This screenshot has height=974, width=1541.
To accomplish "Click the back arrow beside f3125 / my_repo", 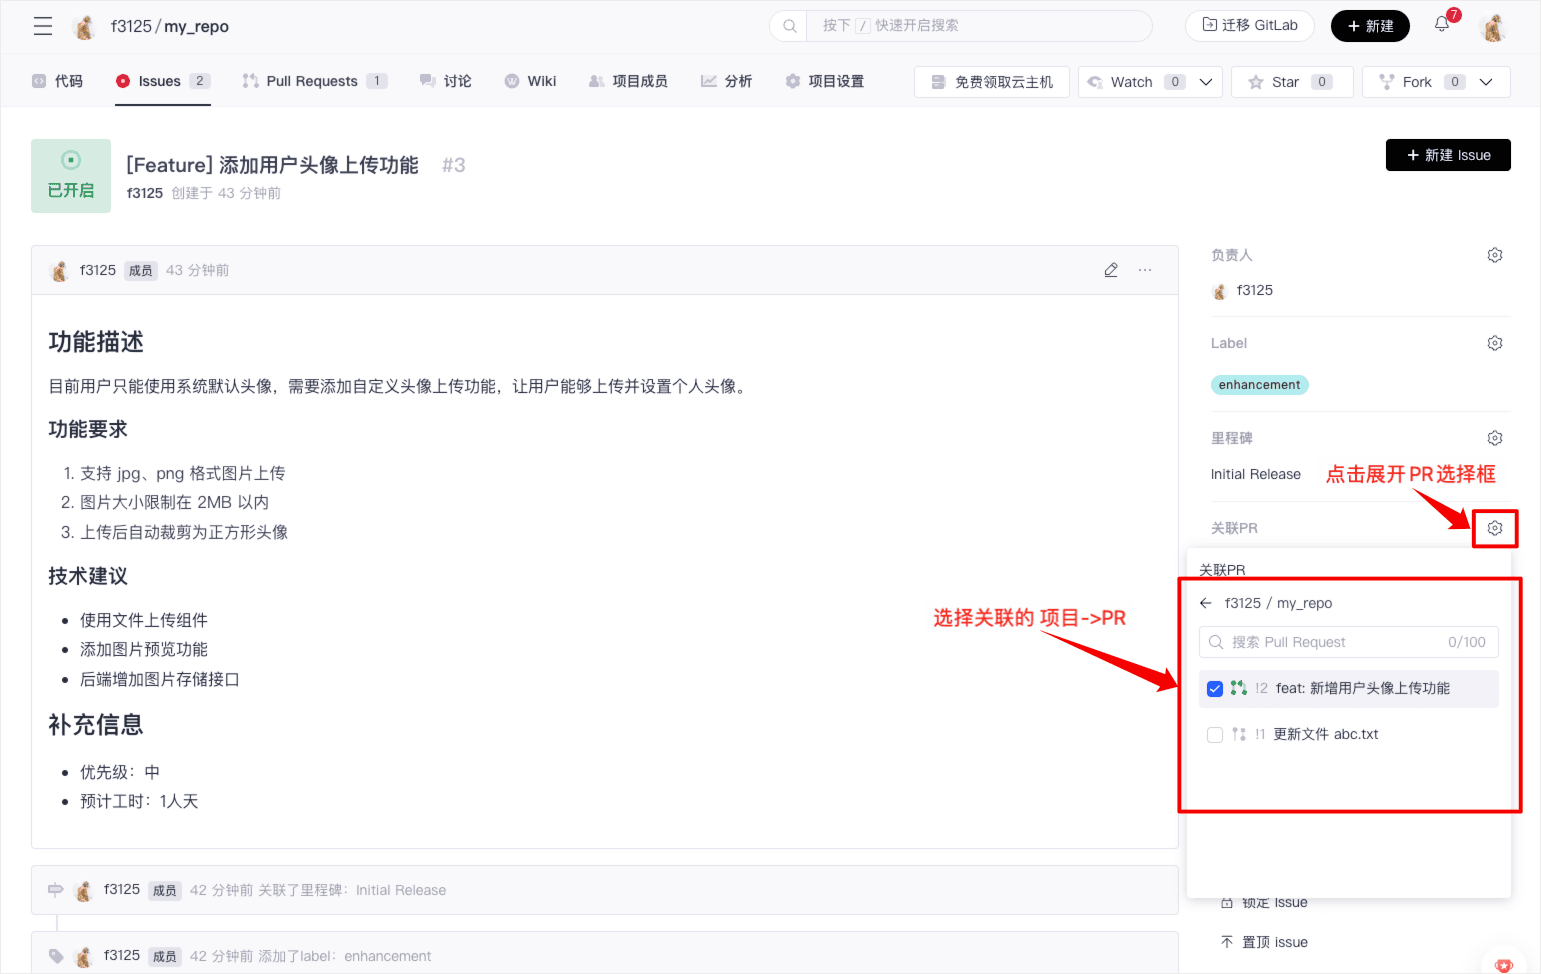I will pos(1206,603).
